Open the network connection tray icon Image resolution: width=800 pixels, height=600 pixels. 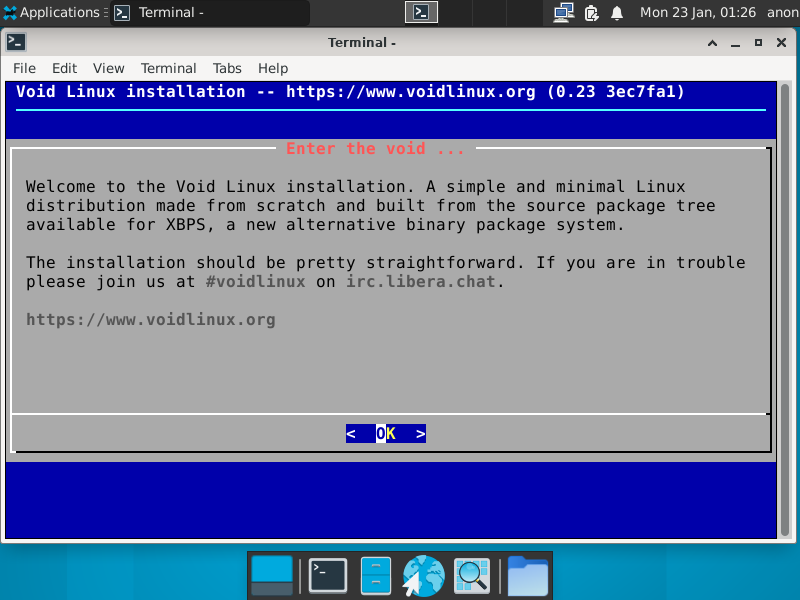[x=564, y=12]
